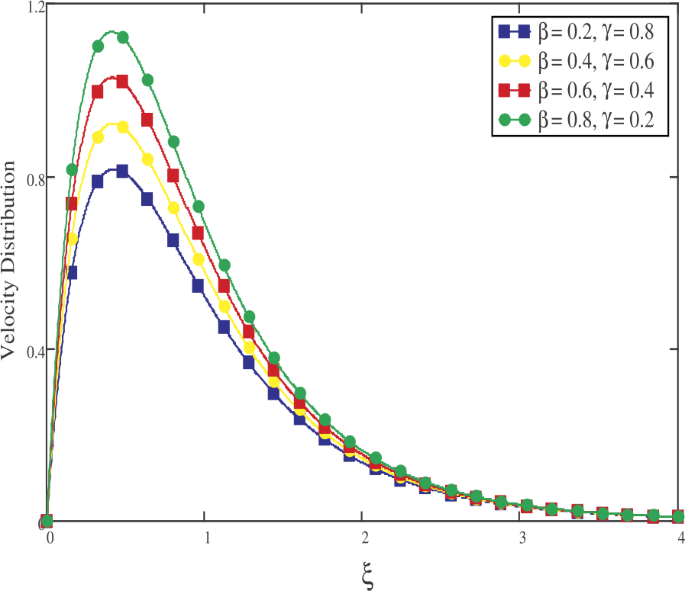Click legend entry β= 0.6, γ= 0.4
Image resolution: width=685 pixels, height=591 pixels.
(576, 90)
